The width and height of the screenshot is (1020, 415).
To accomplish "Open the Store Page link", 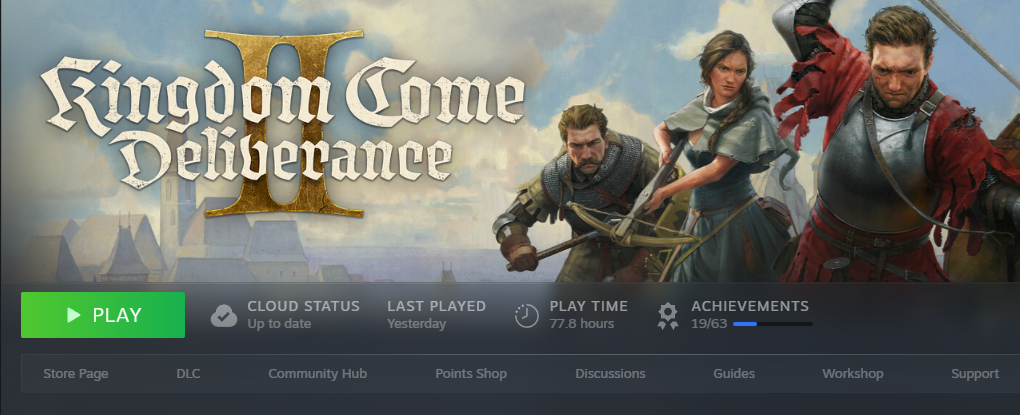I will point(75,373).
